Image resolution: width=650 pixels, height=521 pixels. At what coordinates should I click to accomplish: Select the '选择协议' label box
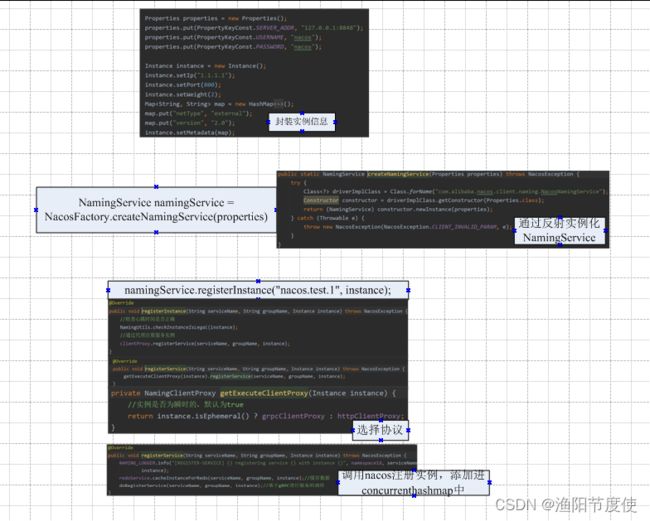pyautogui.click(x=381, y=430)
